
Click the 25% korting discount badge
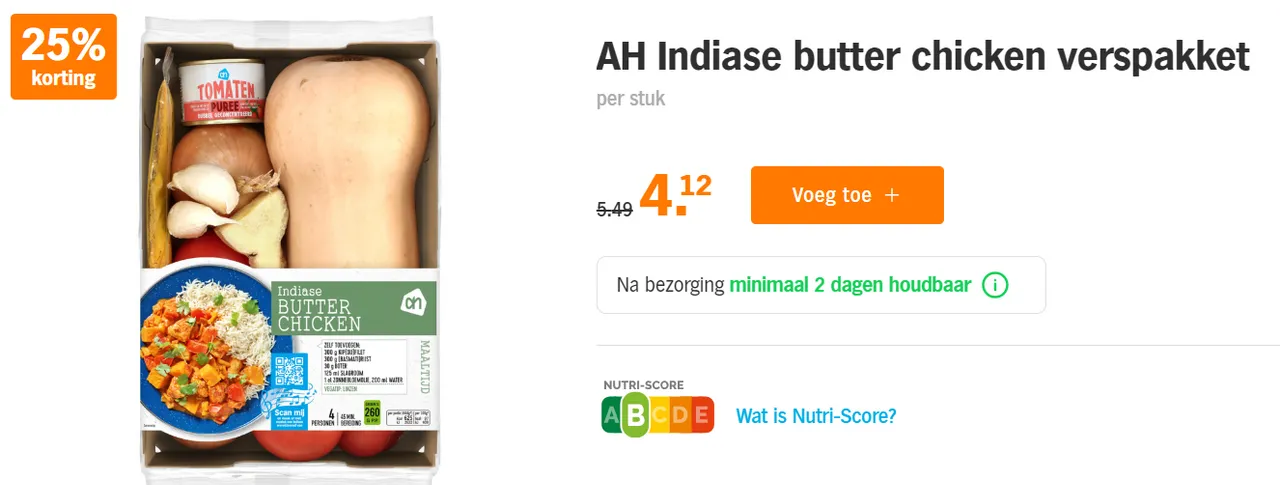pos(63,57)
